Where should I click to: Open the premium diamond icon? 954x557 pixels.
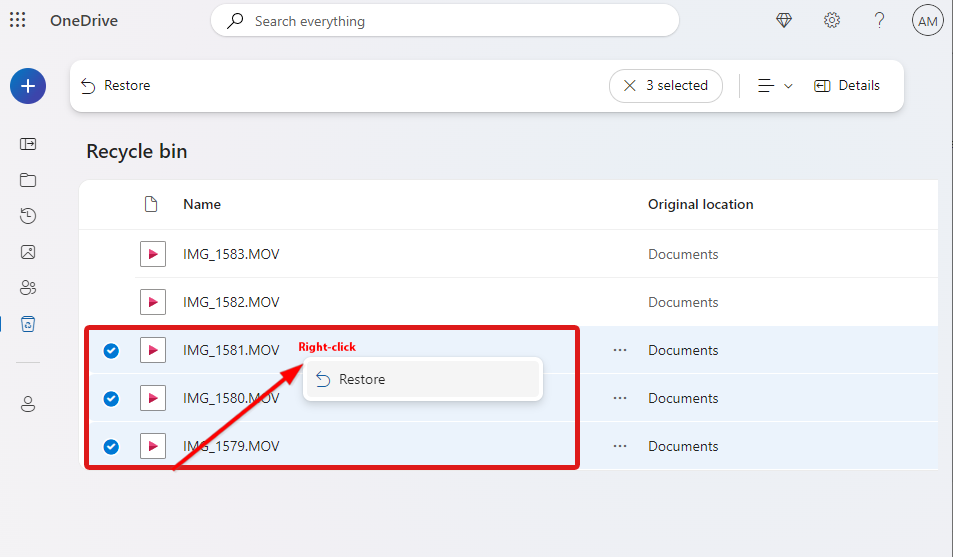point(784,21)
